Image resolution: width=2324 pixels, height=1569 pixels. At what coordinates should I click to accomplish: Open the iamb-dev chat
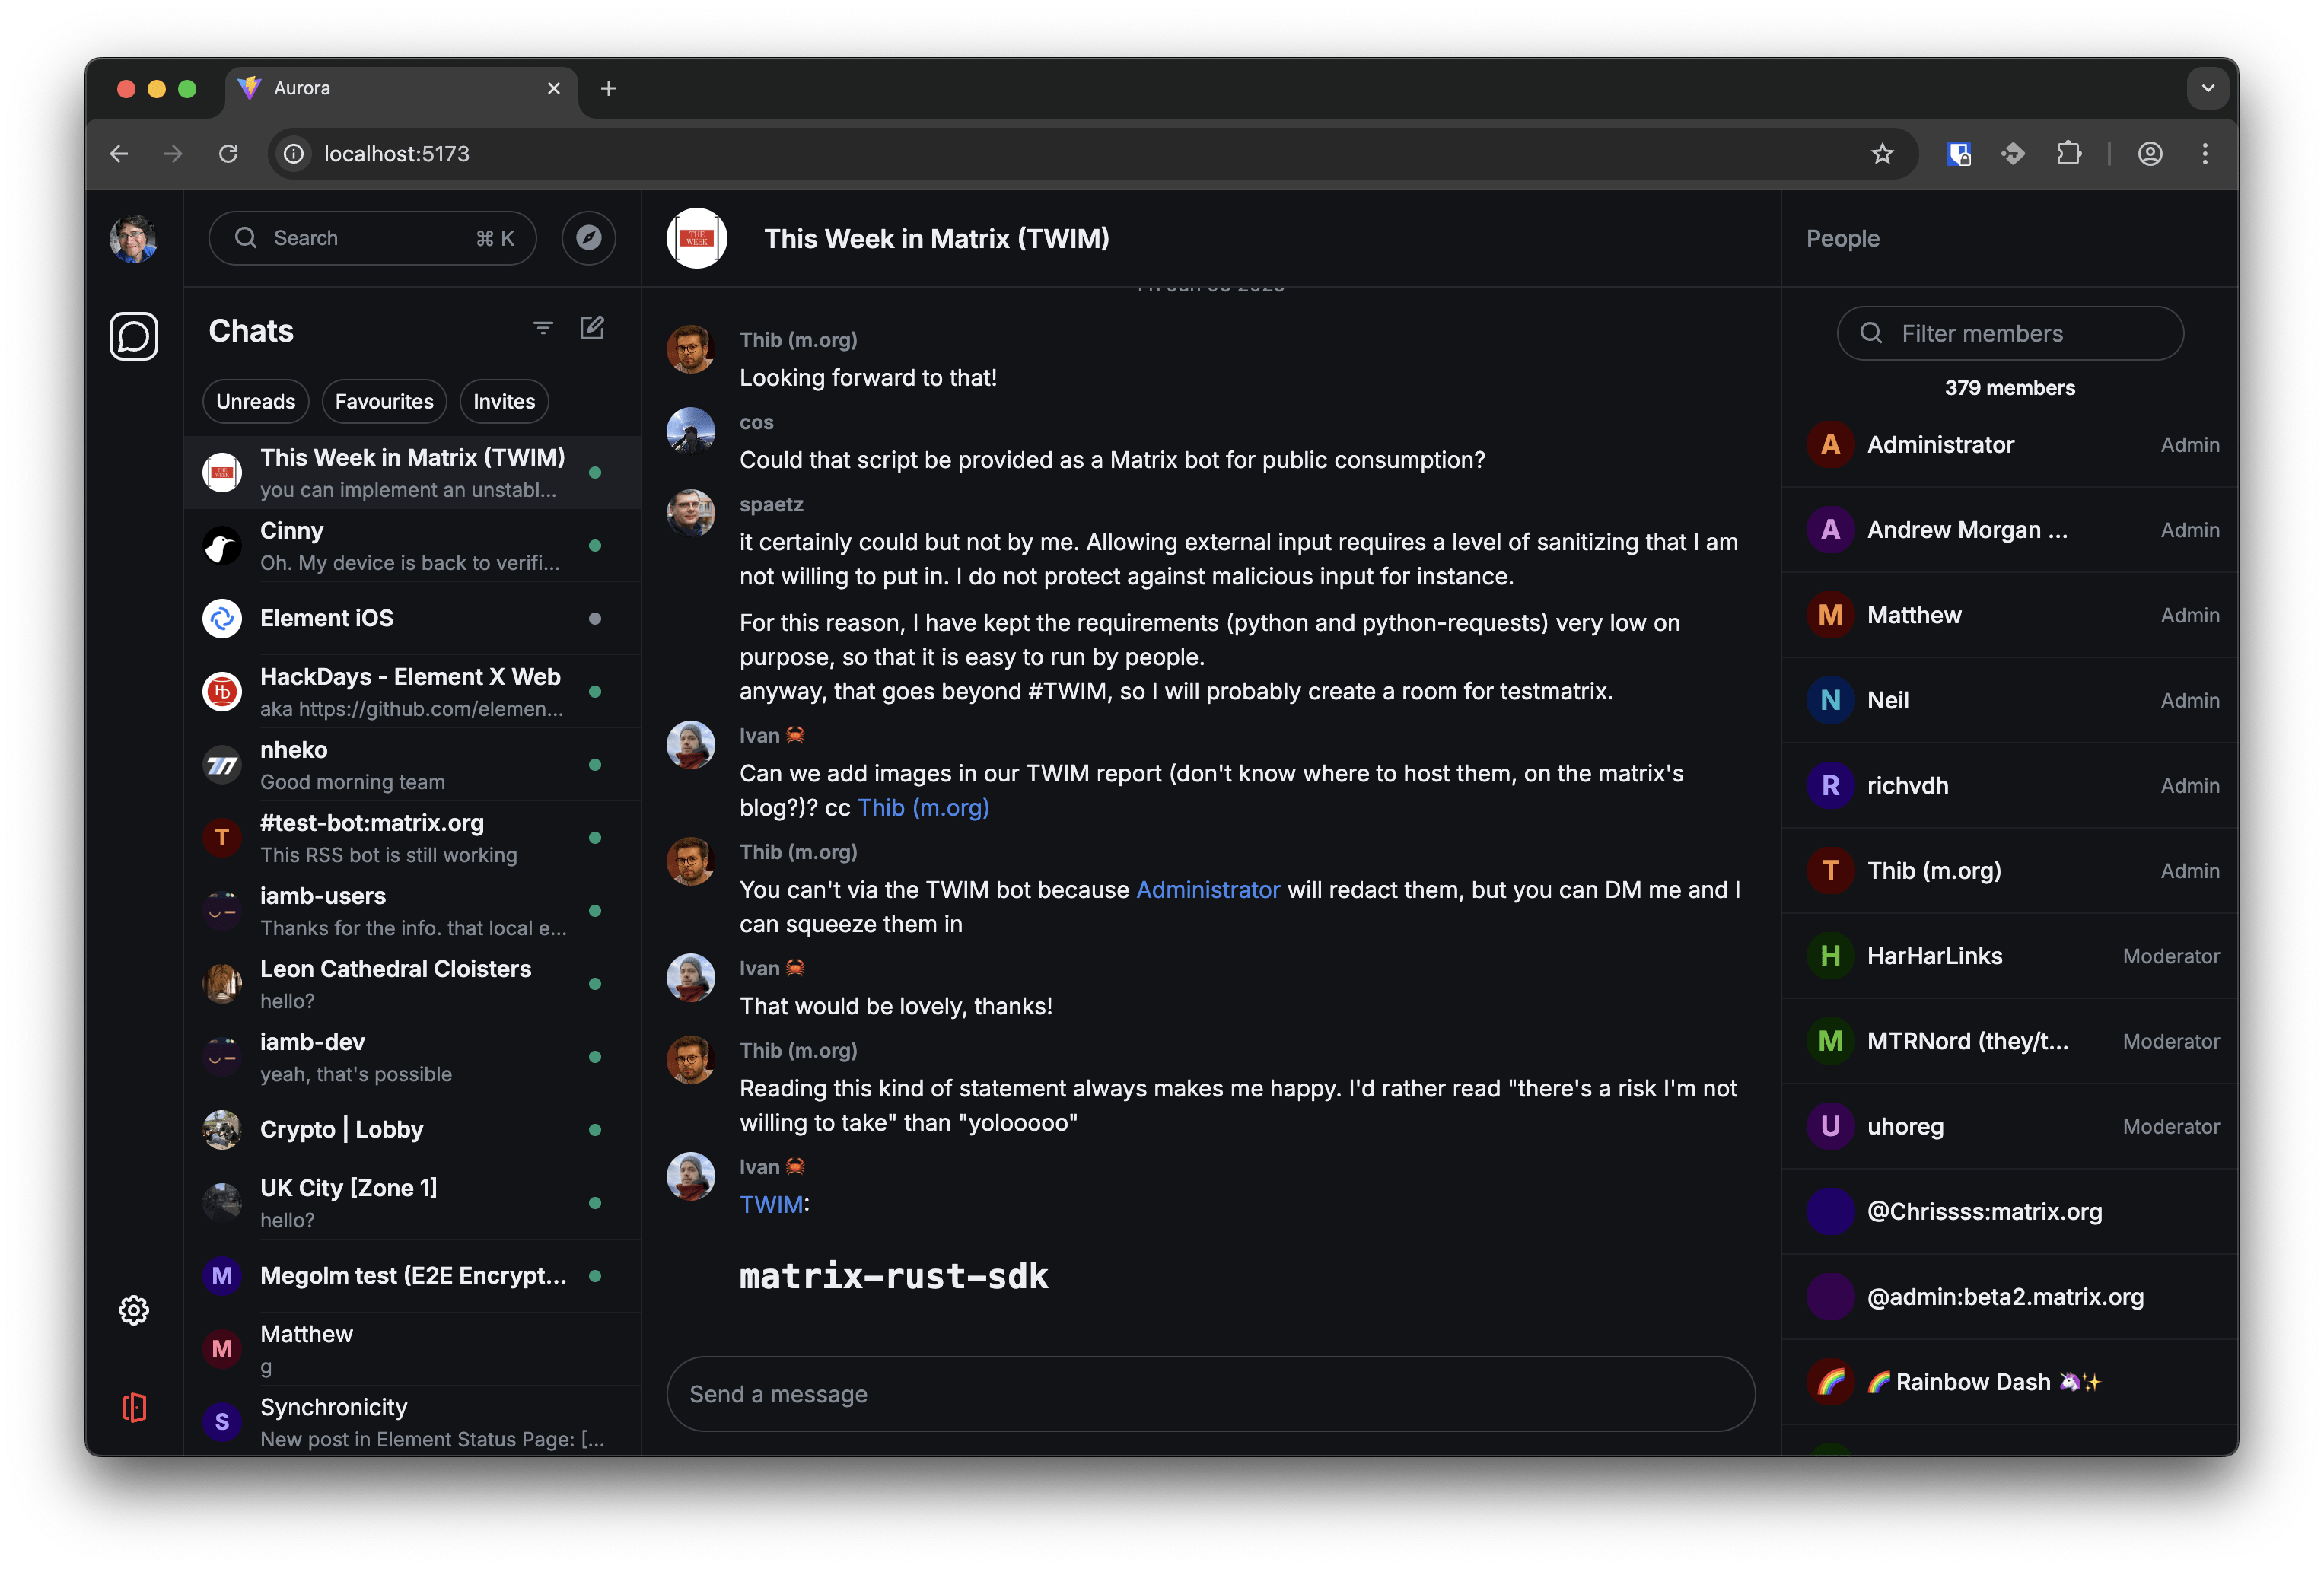coord(412,1057)
